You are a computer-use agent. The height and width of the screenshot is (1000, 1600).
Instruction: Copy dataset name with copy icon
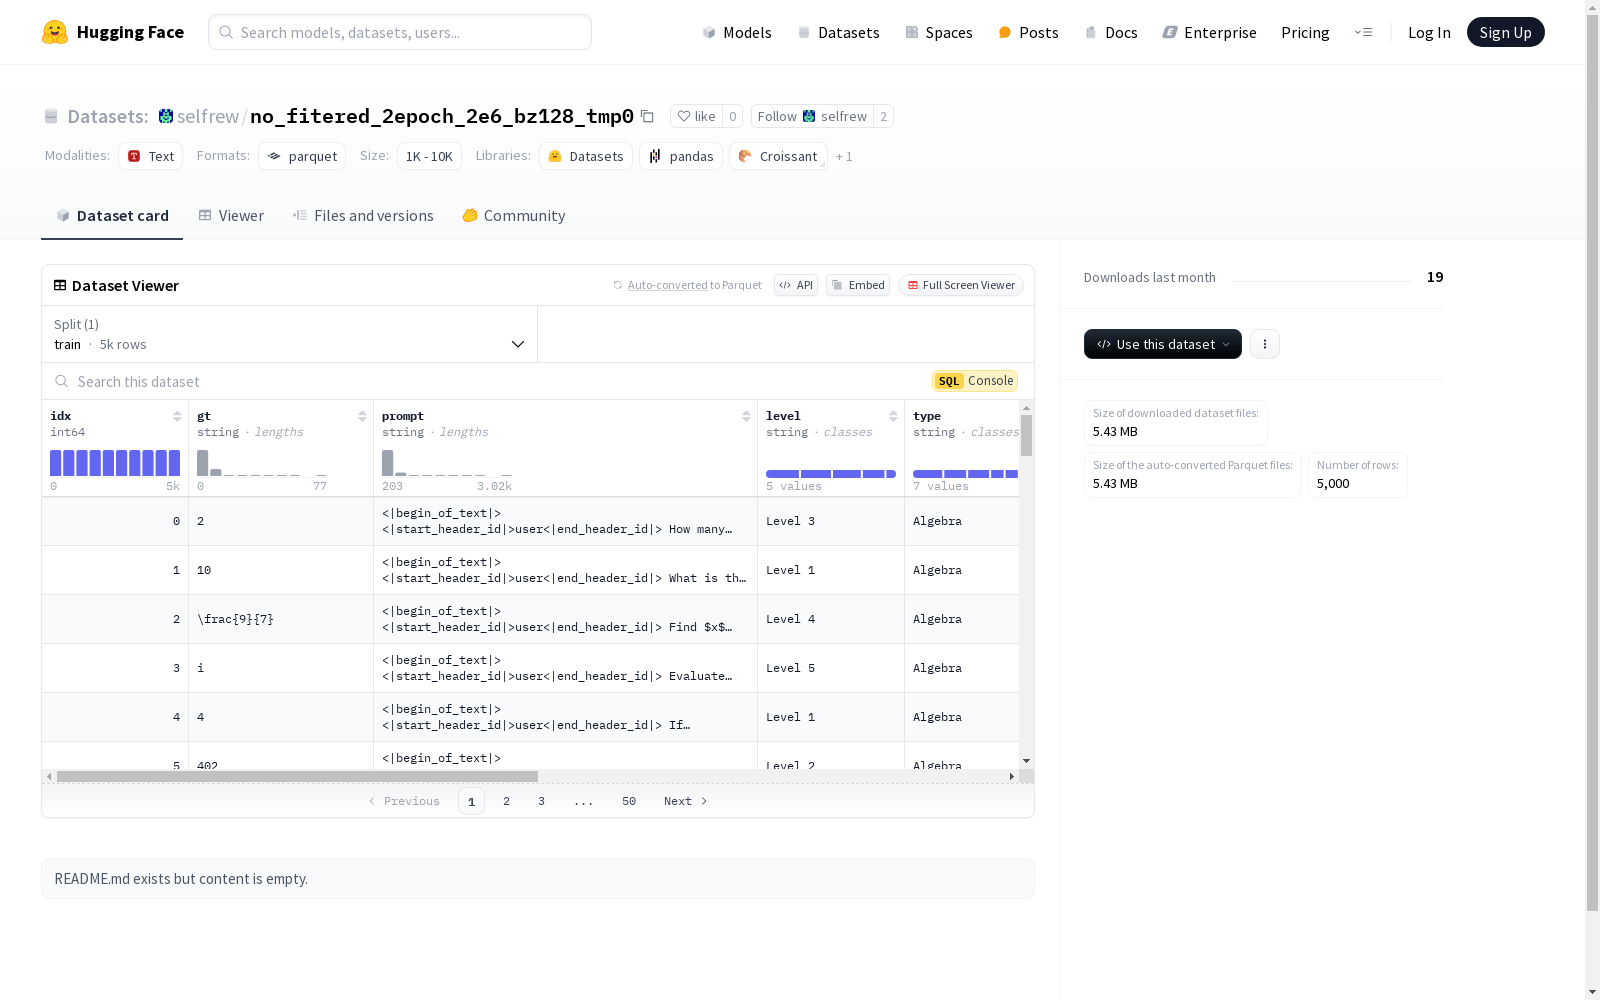[x=647, y=116]
